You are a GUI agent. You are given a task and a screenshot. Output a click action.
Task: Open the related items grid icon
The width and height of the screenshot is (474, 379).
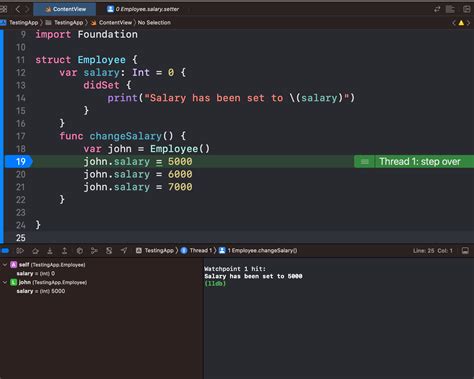(4, 9)
